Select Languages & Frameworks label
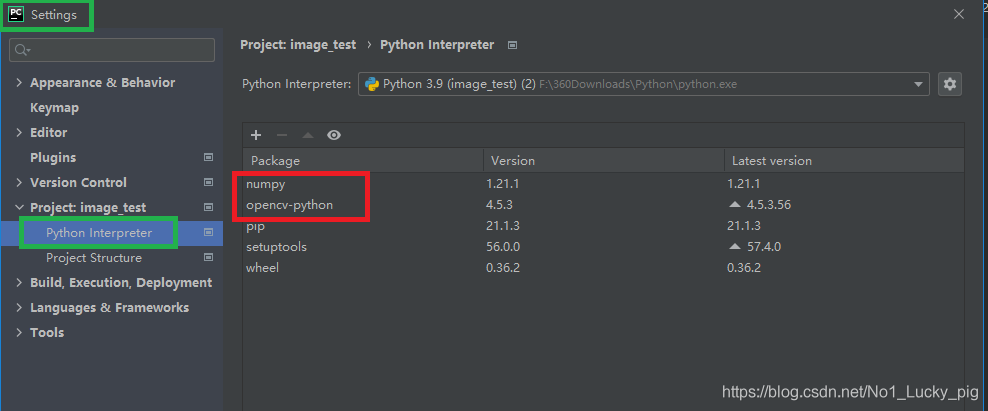This screenshot has height=411, width=988. (x=110, y=308)
